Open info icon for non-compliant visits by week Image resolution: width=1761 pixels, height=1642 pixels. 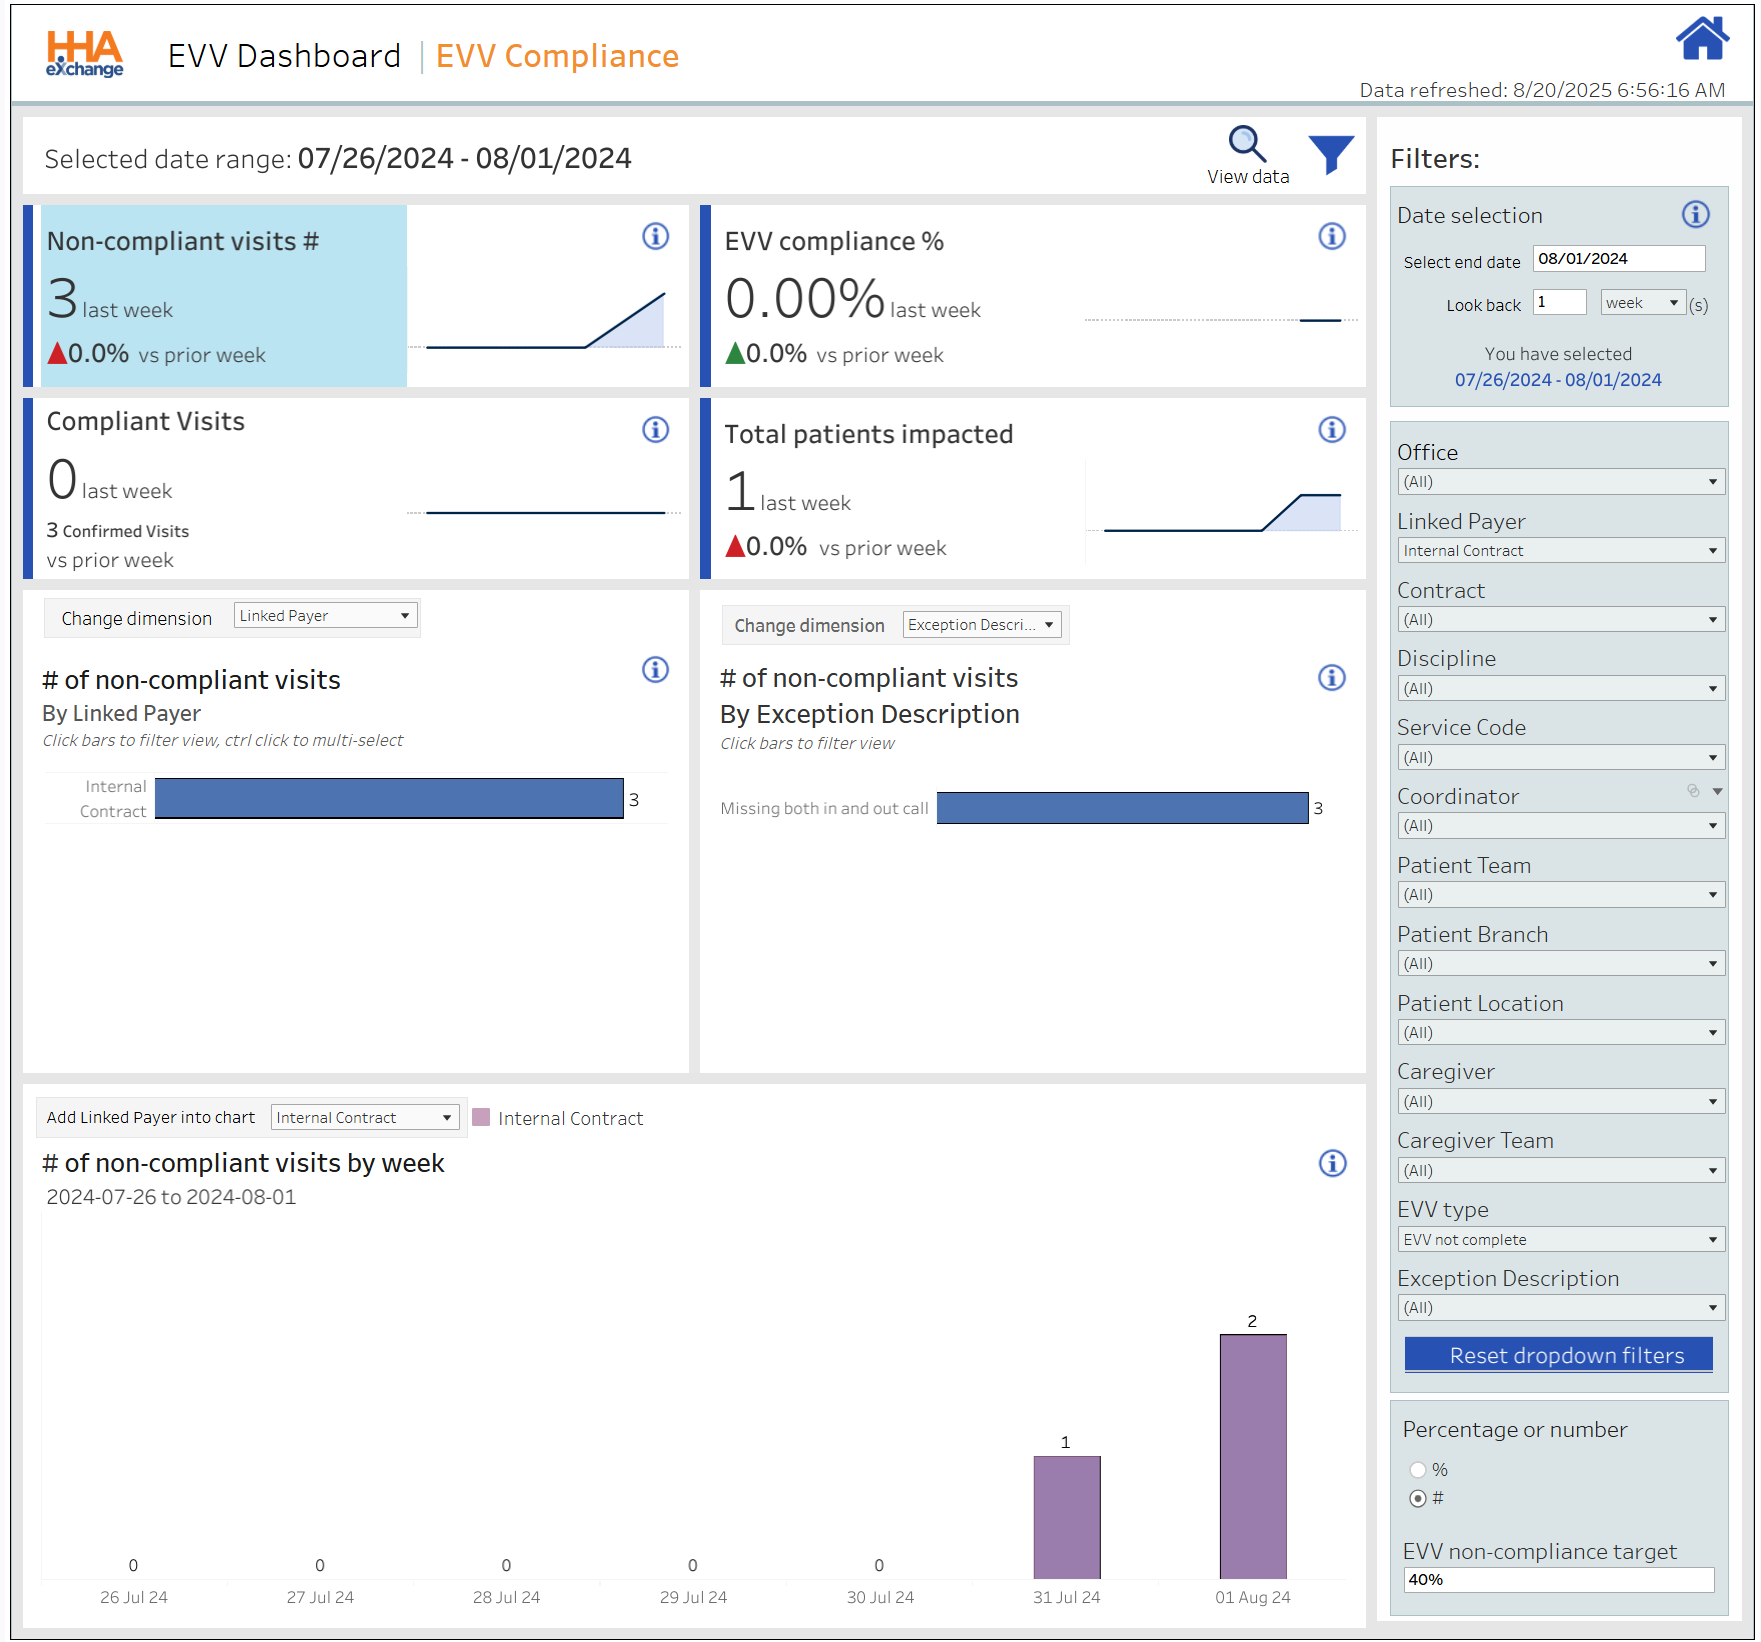tap(1332, 1164)
